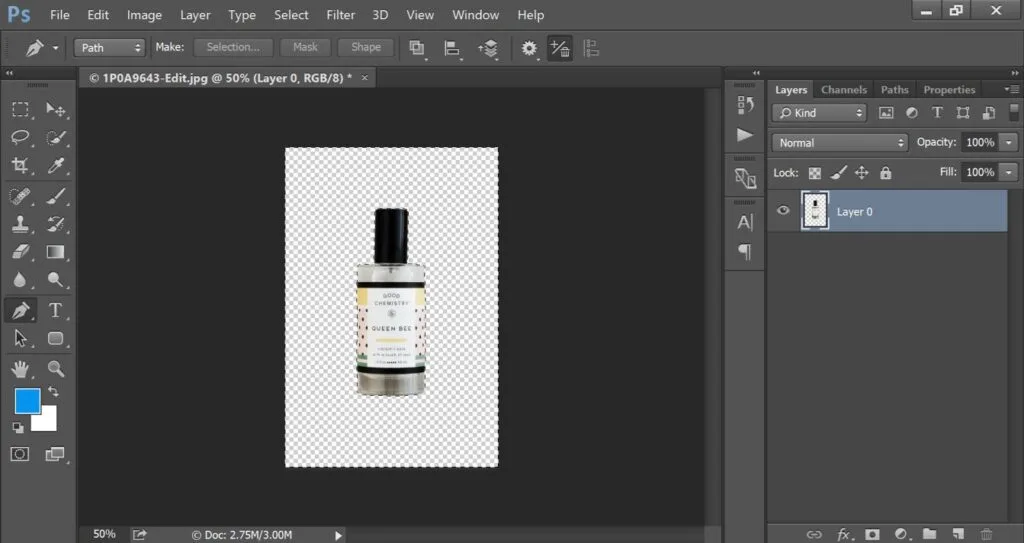1024x543 pixels.
Task: Open the Path mode dropdown
Action: (x=110, y=47)
